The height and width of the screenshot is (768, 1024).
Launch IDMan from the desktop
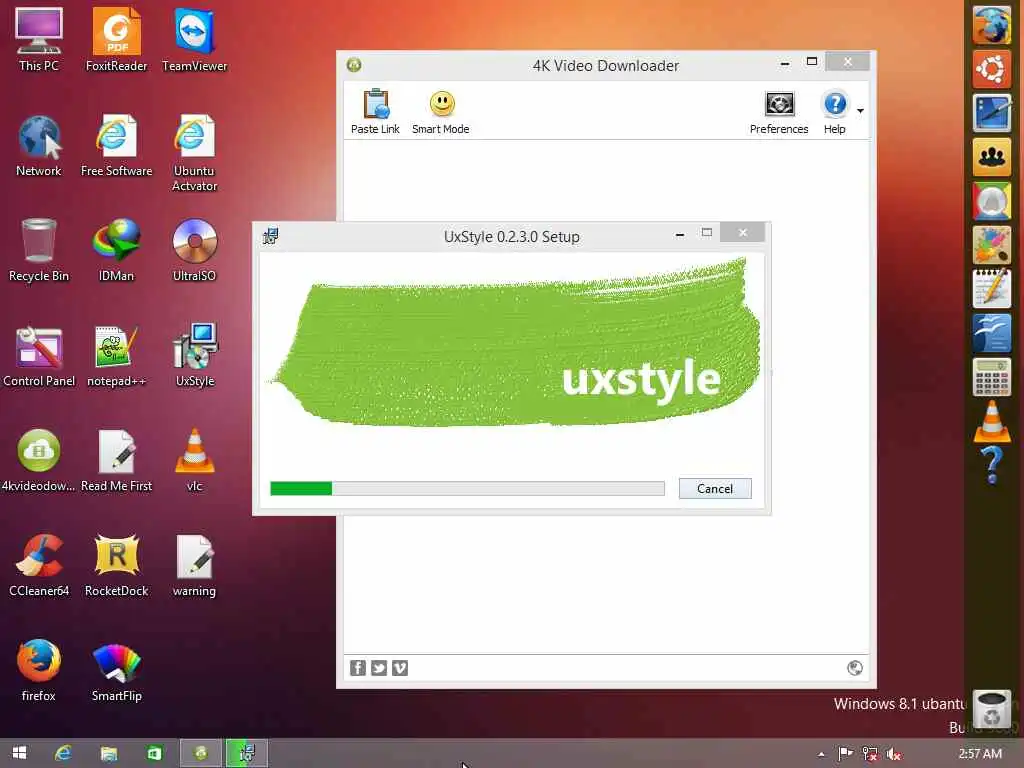[116, 249]
